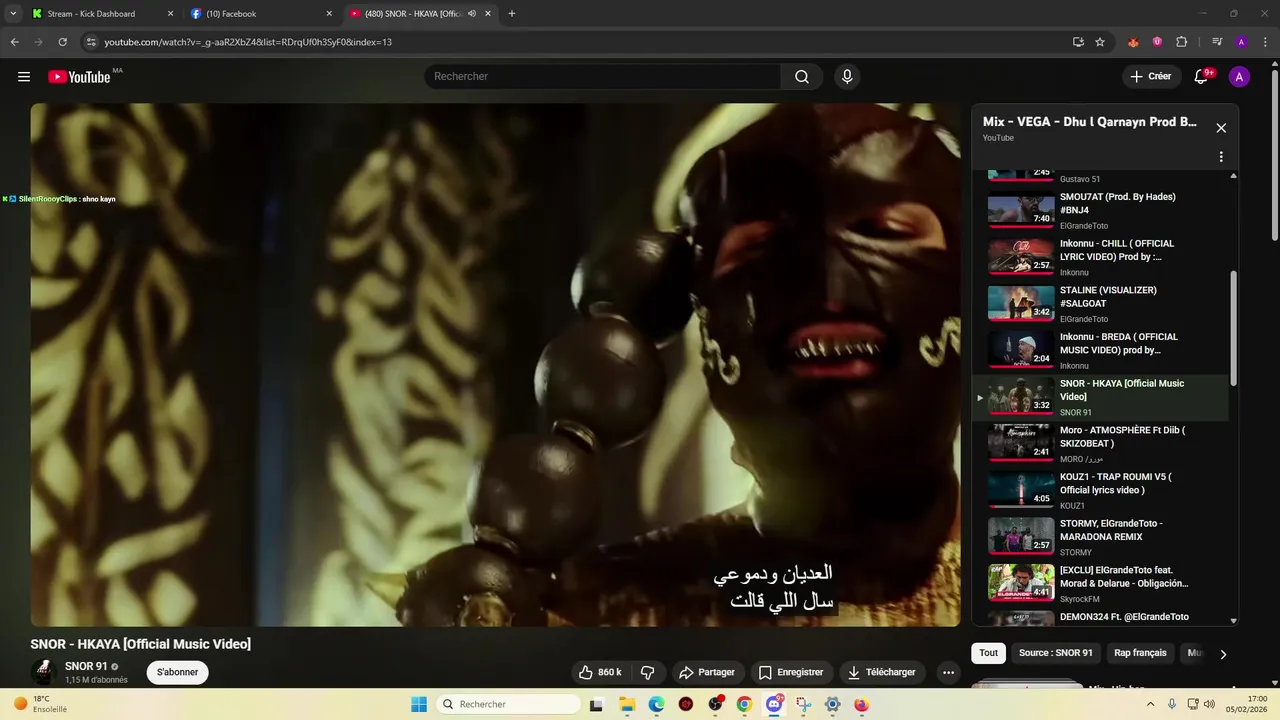Go to the YouTube home logo
Viewport: 1280px width, 720px height.
tap(79, 77)
